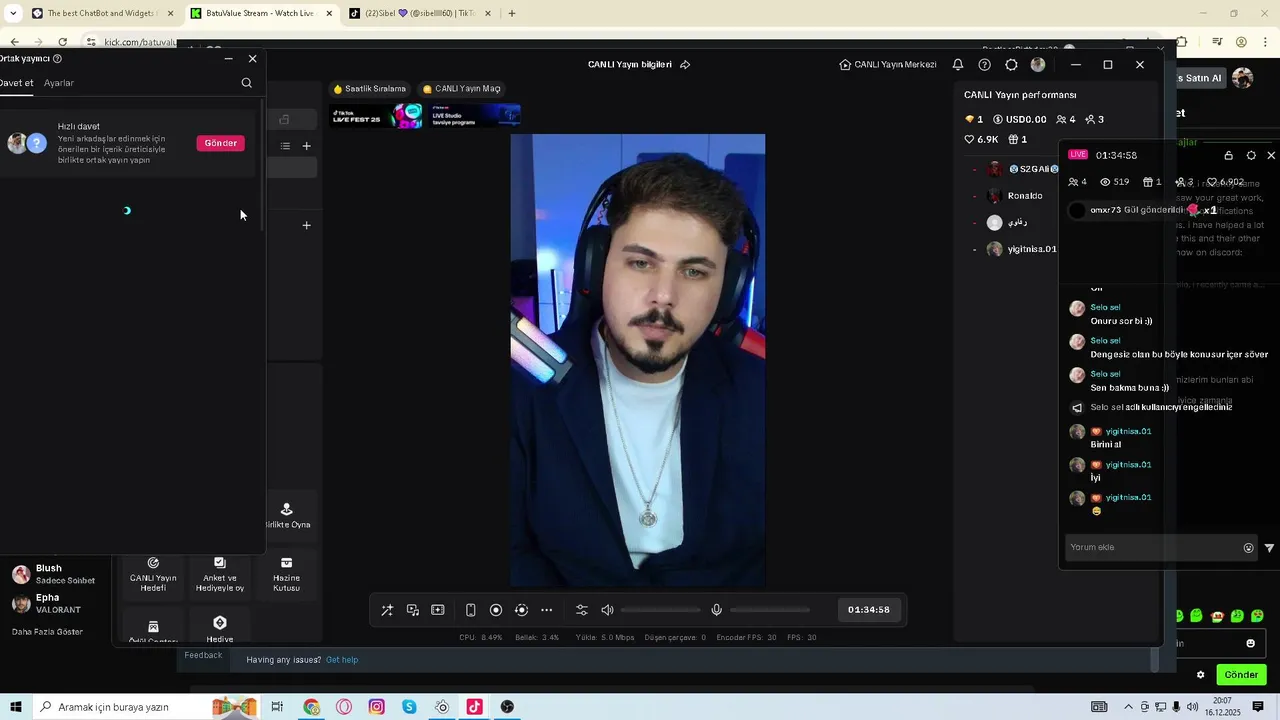This screenshot has width=1280, height=720.
Task: Search in the Ortak yayıncı panel
Action: tap(247, 83)
